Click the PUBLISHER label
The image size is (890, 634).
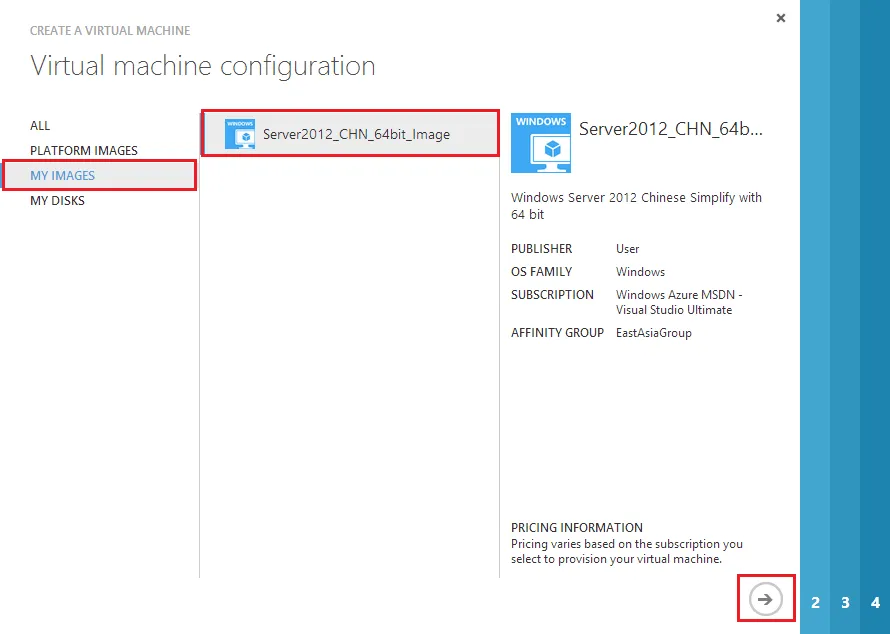[x=541, y=249]
